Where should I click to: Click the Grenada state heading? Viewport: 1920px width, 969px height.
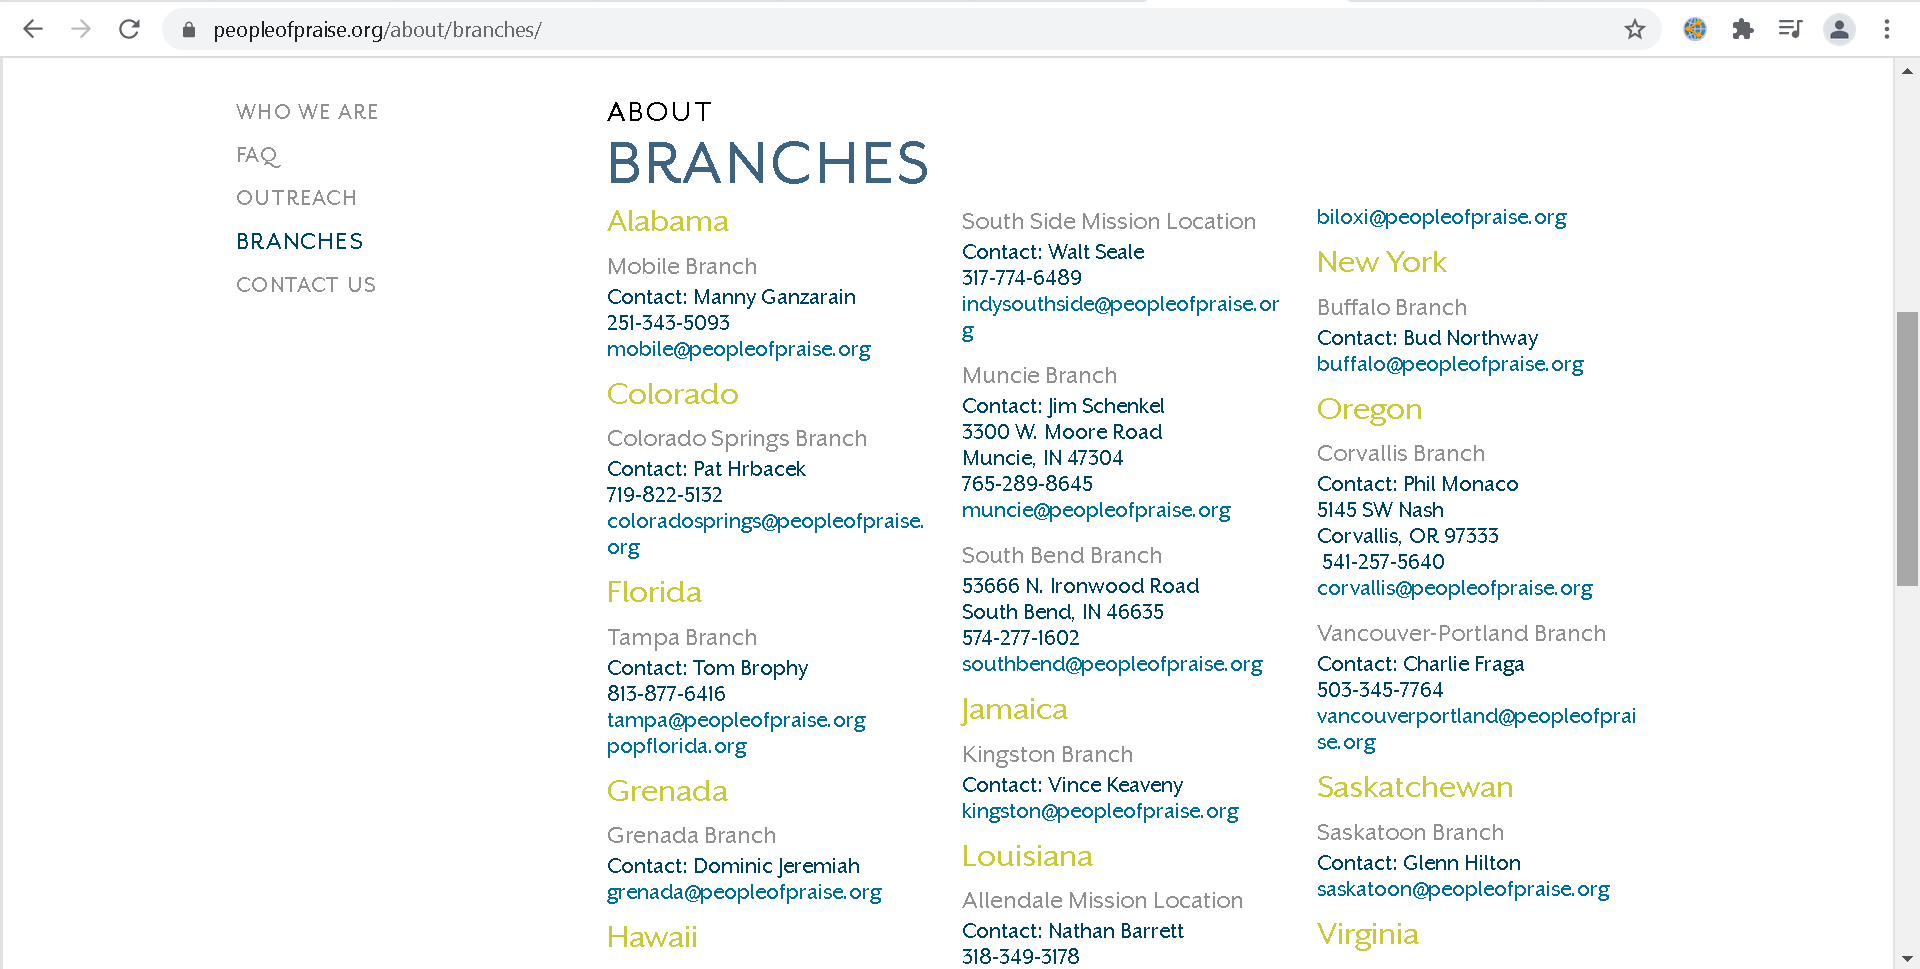point(667,791)
